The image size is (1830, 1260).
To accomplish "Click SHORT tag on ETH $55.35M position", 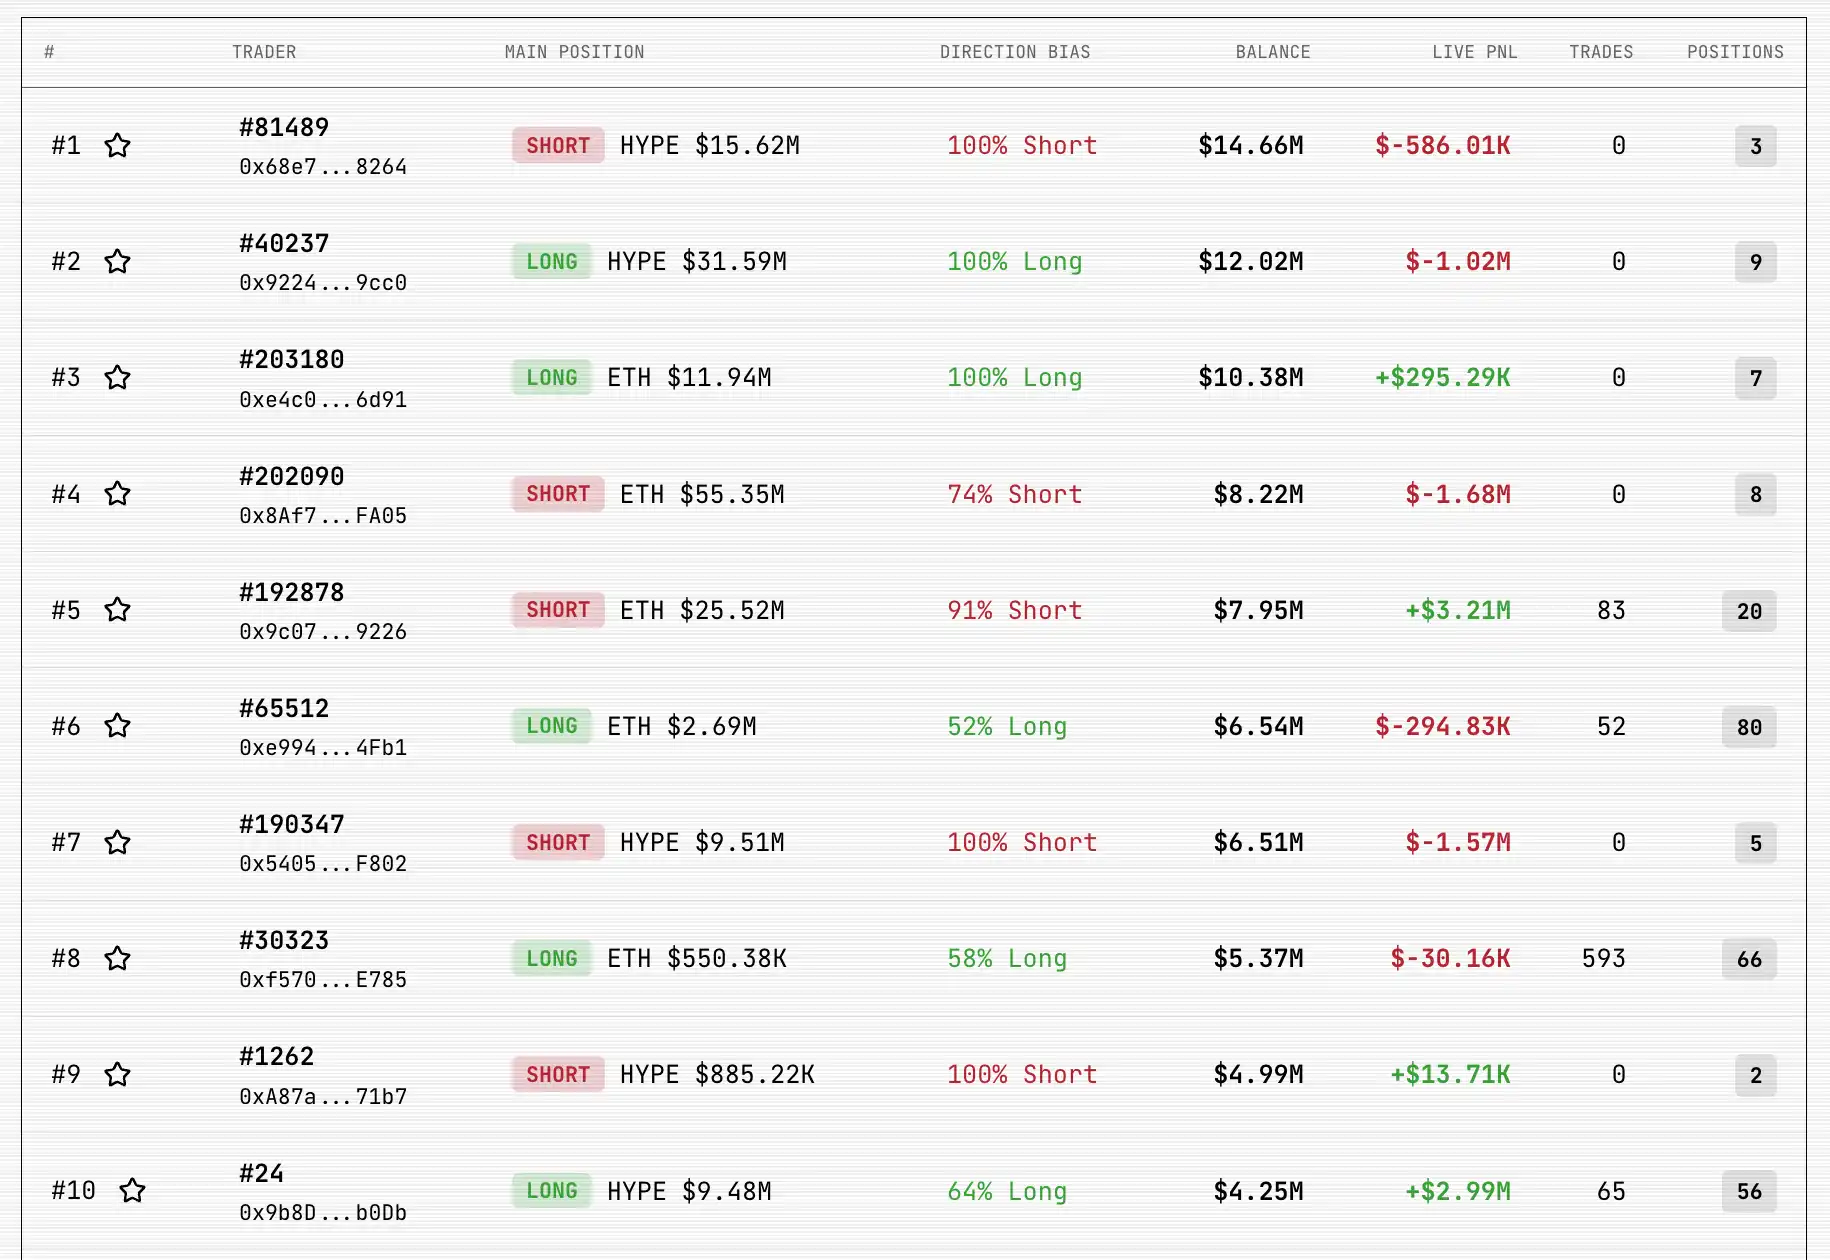I will tap(558, 494).
